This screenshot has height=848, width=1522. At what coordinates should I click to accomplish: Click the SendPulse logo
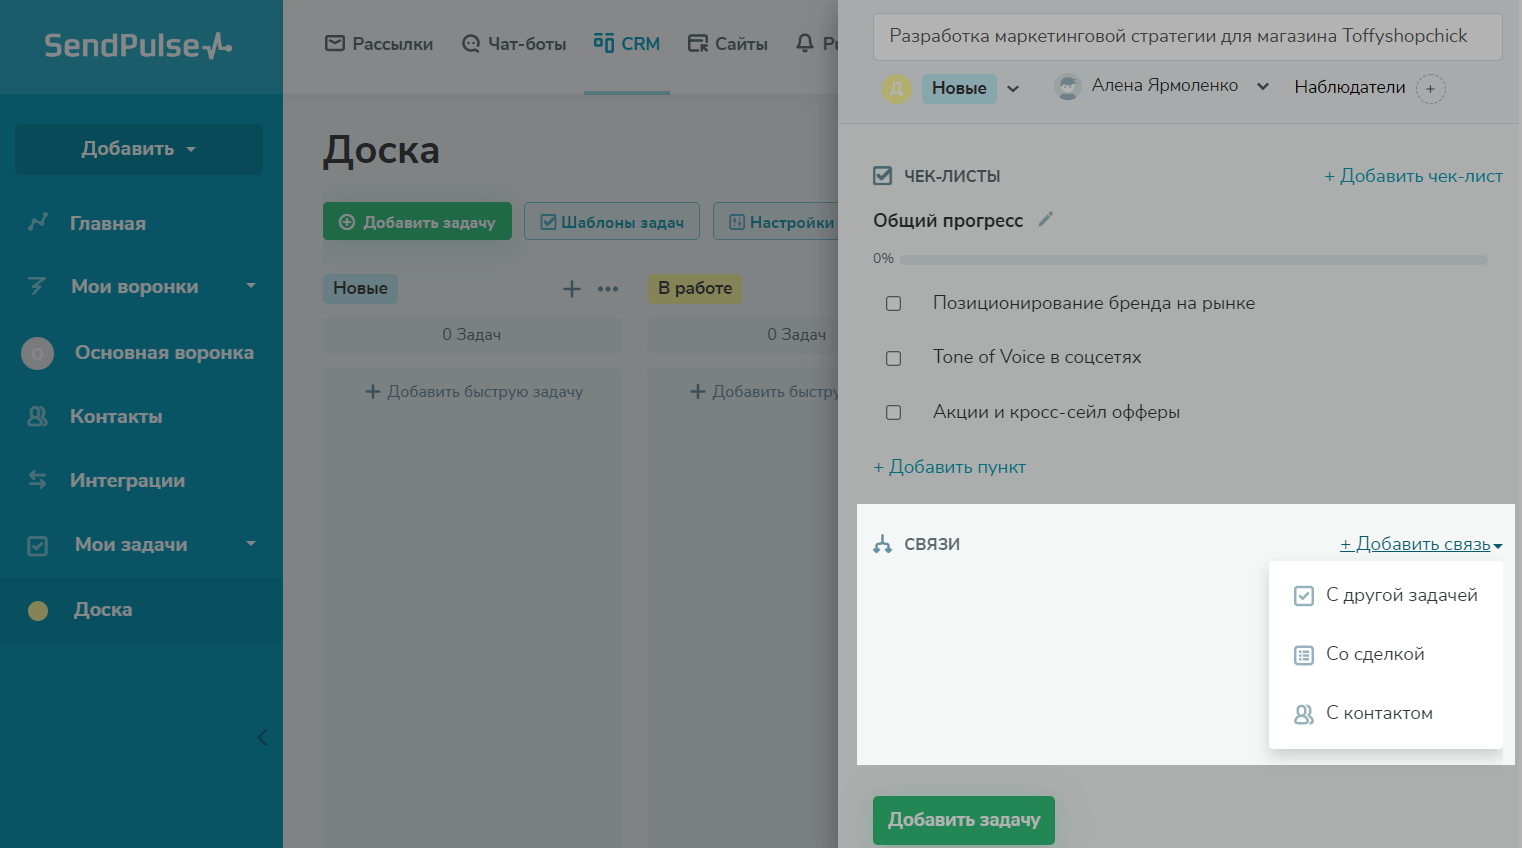tap(138, 46)
